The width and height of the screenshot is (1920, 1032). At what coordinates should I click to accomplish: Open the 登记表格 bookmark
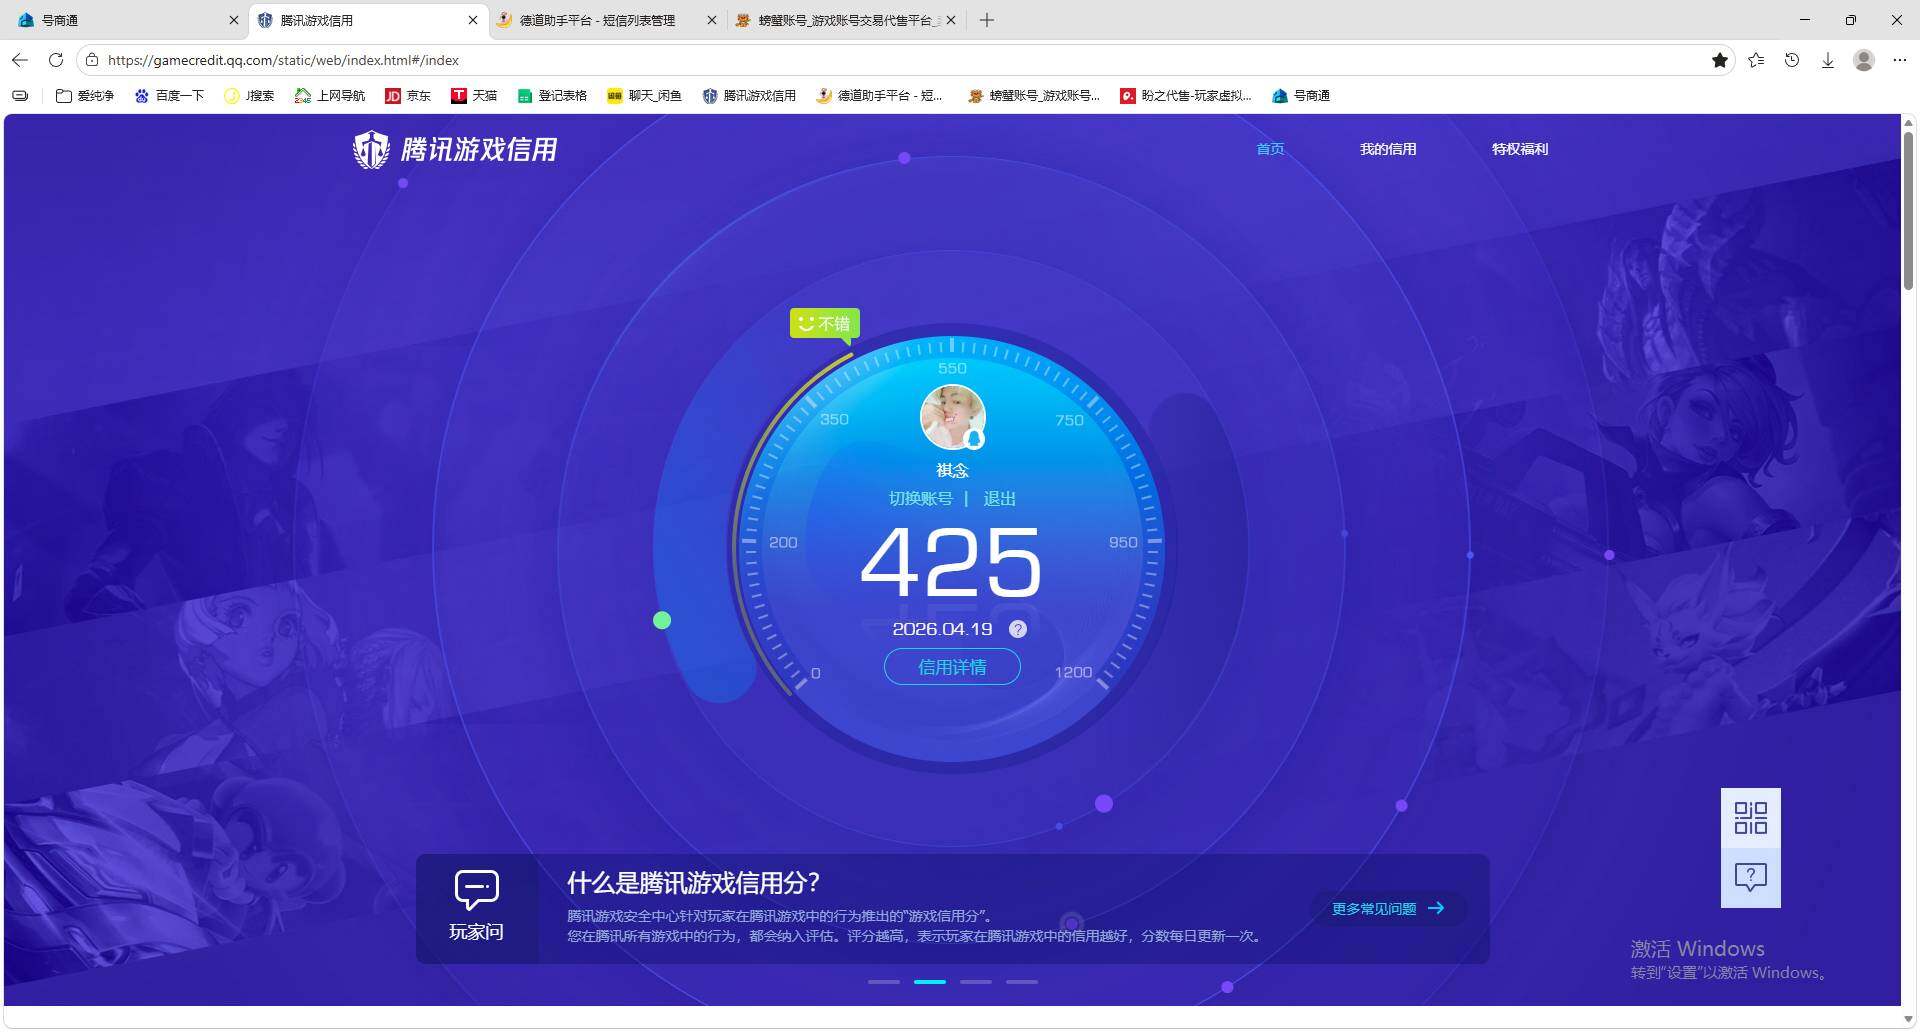tap(552, 96)
